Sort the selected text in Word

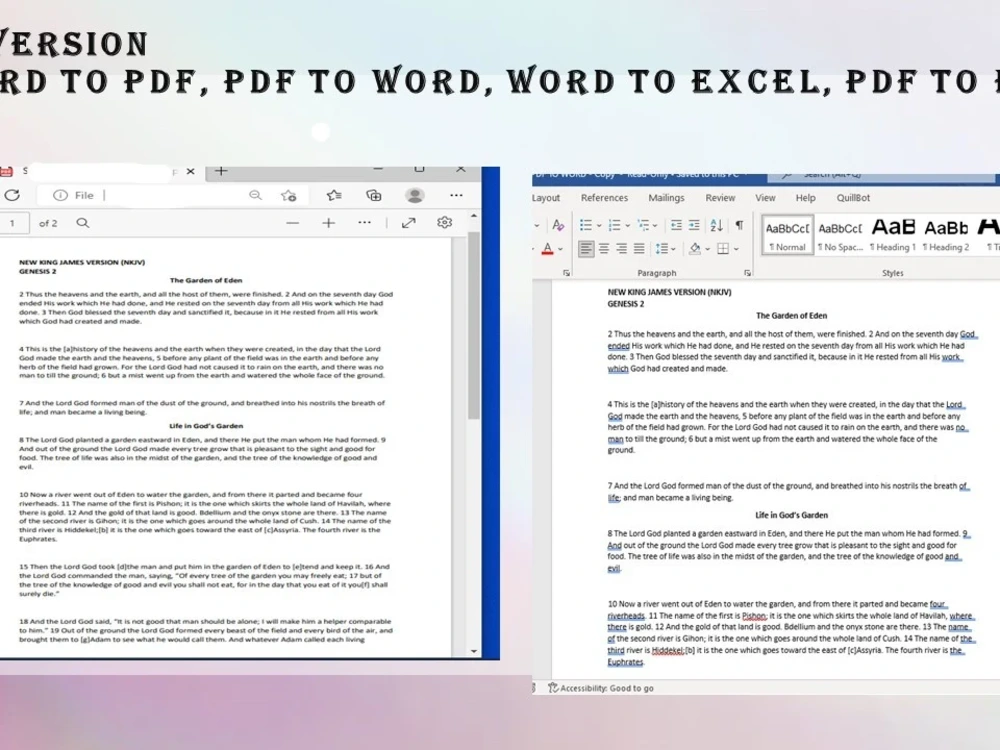point(716,225)
